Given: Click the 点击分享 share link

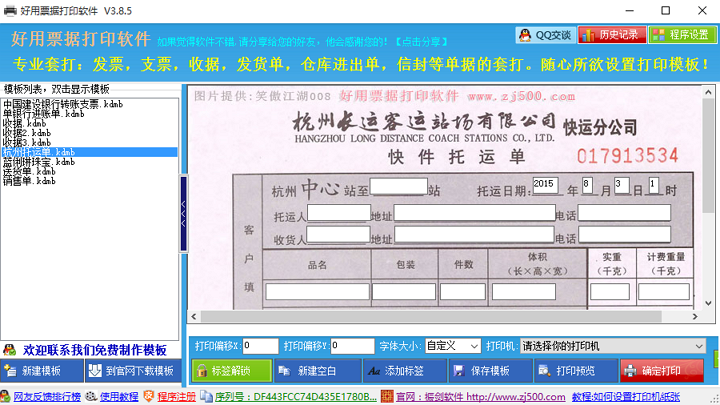Looking at the screenshot, I should click(422, 42).
